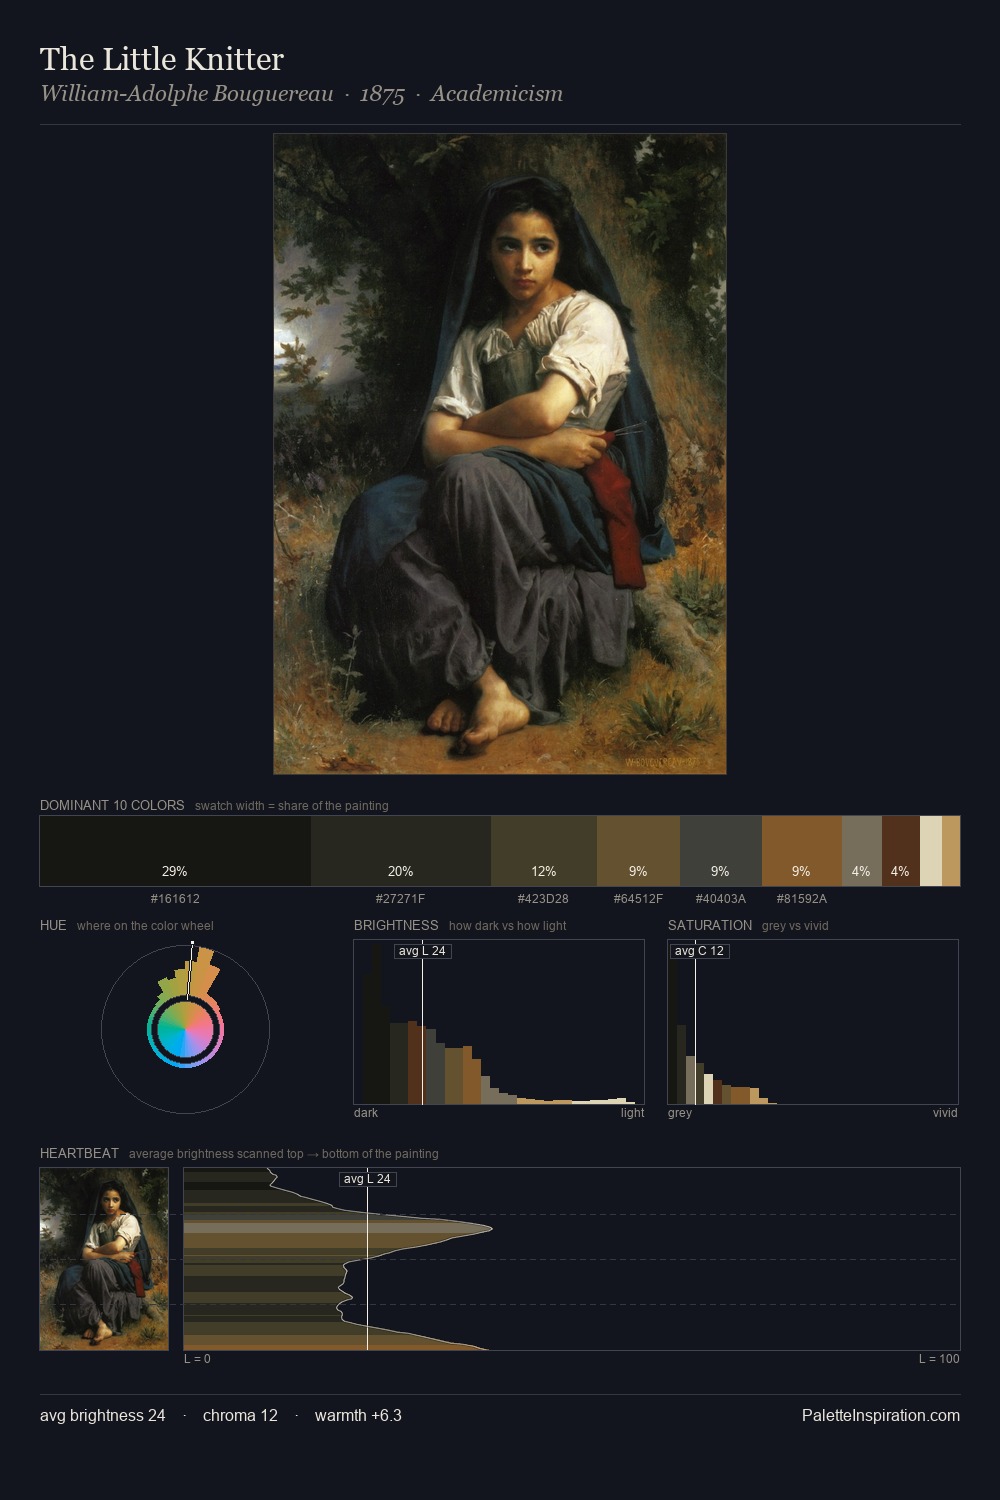This screenshot has height=1500, width=1000.
Task: Click the hex label #64512F
Action: [638, 899]
